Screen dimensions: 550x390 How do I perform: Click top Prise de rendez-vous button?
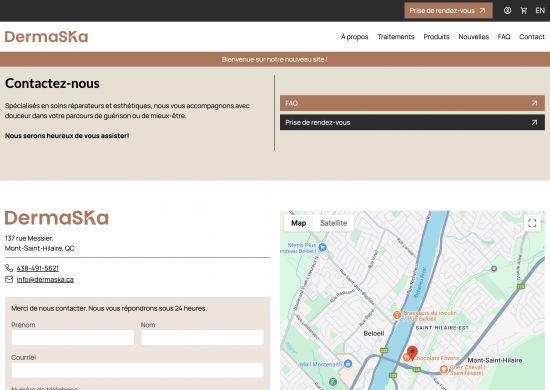click(x=448, y=11)
